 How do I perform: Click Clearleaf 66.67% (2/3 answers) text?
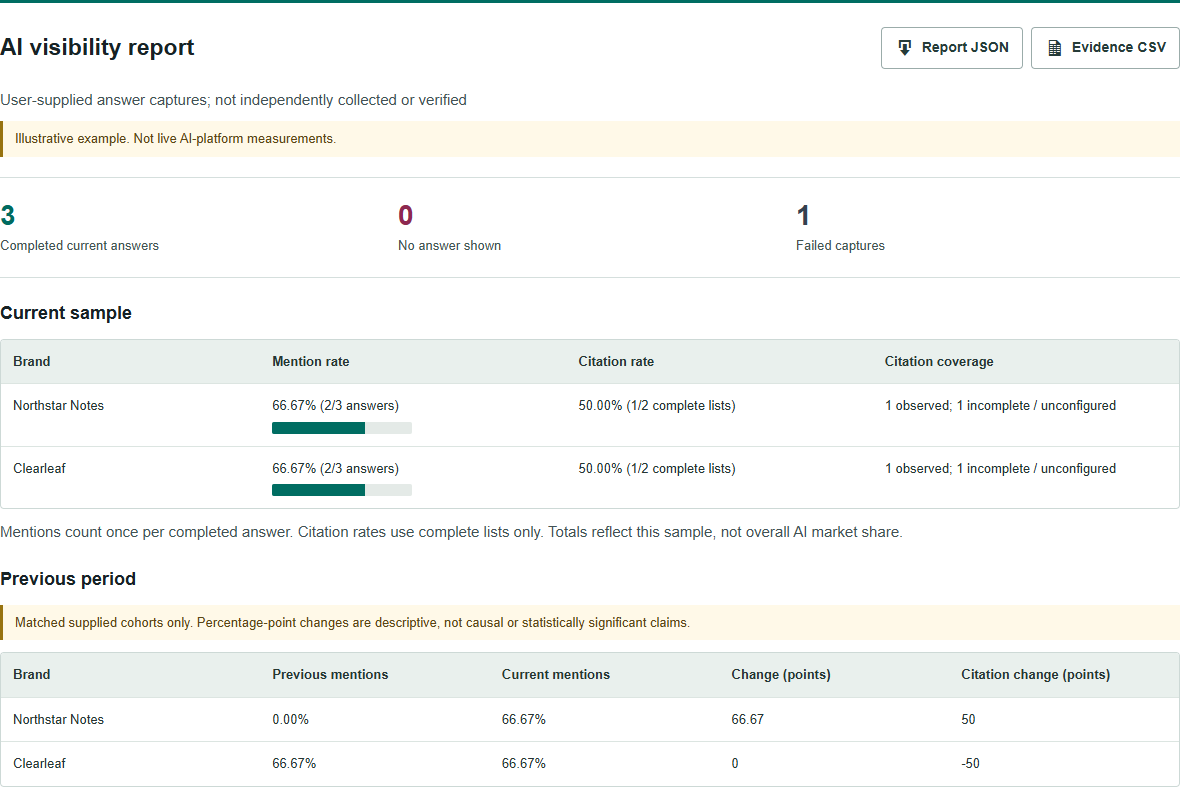coord(335,469)
